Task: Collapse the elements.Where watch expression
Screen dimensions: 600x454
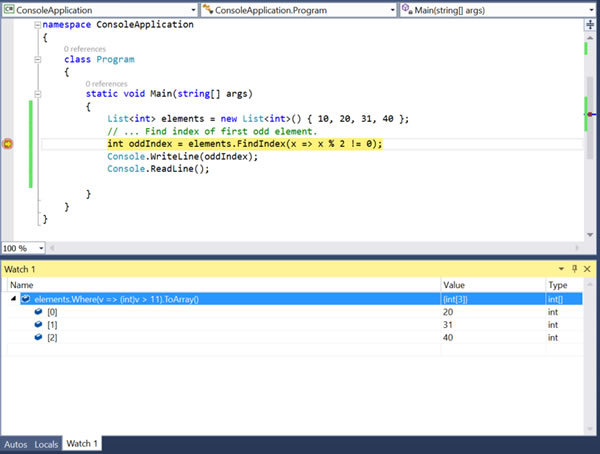Action: 13,299
